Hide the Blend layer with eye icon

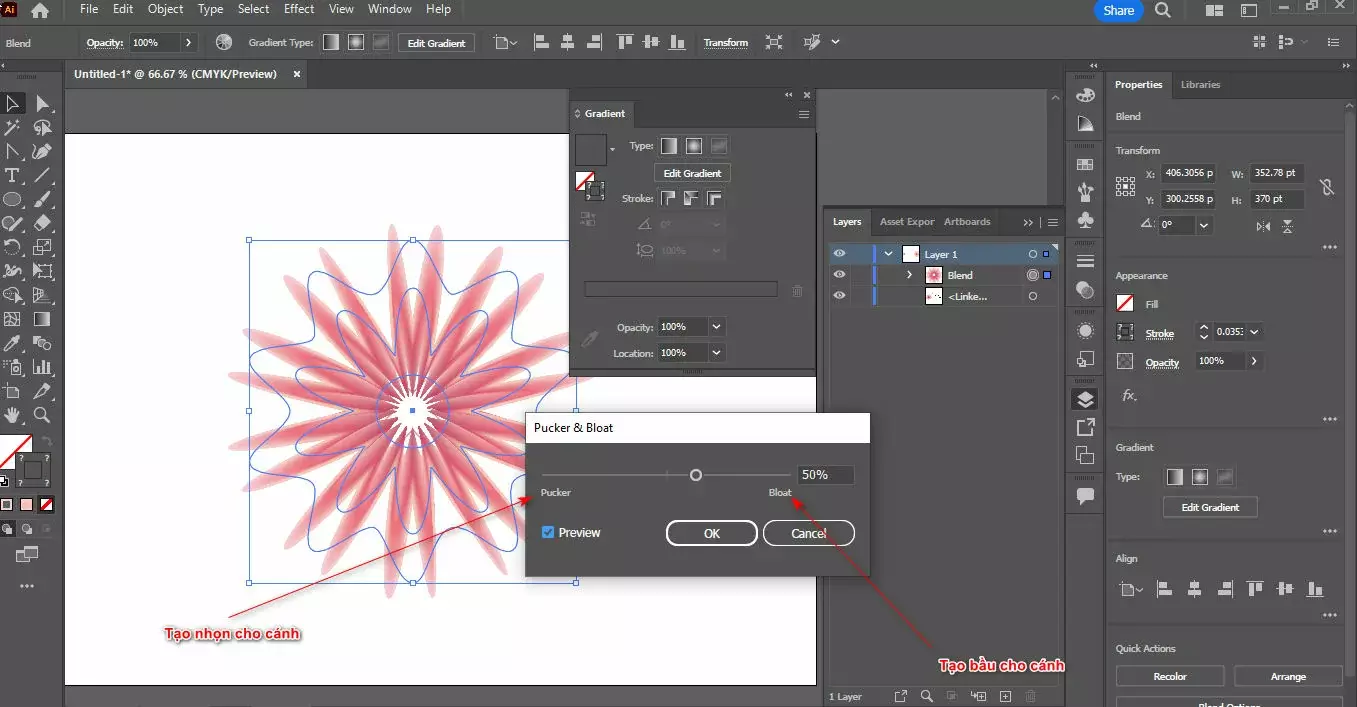pos(839,275)
